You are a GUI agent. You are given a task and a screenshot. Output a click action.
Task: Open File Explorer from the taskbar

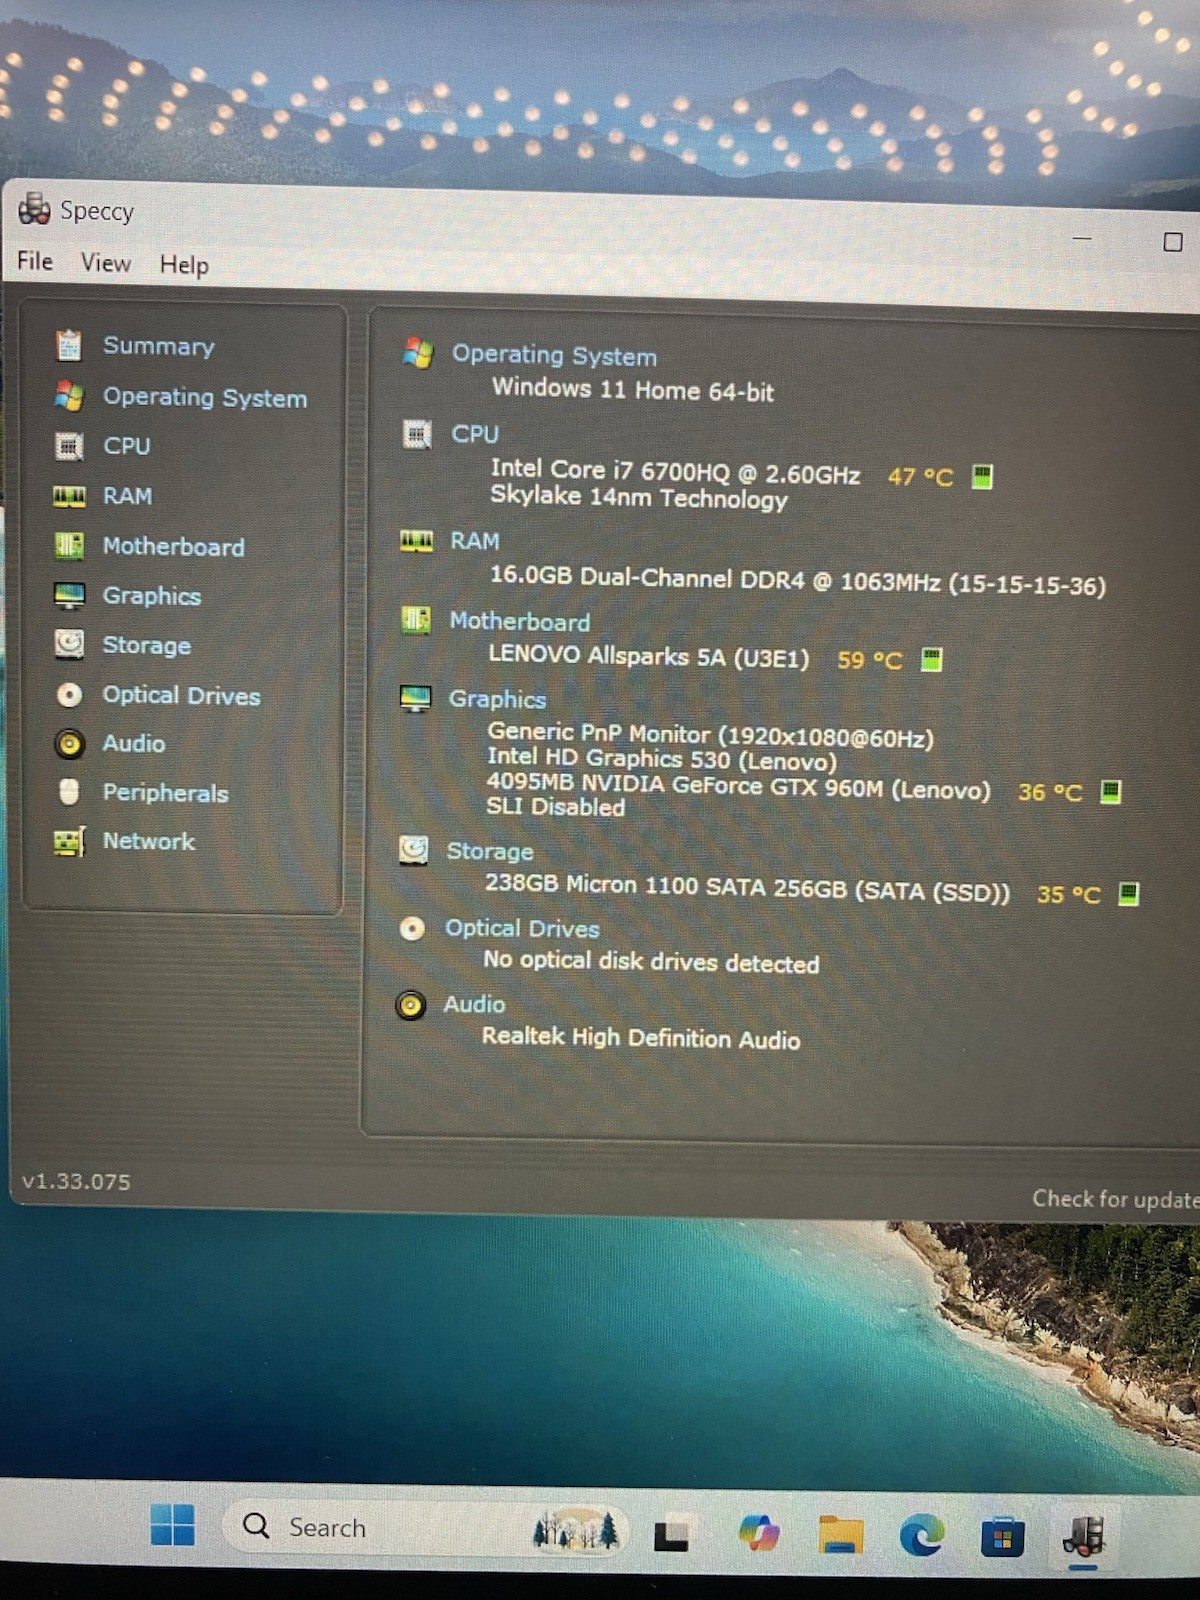[840, 1533]
